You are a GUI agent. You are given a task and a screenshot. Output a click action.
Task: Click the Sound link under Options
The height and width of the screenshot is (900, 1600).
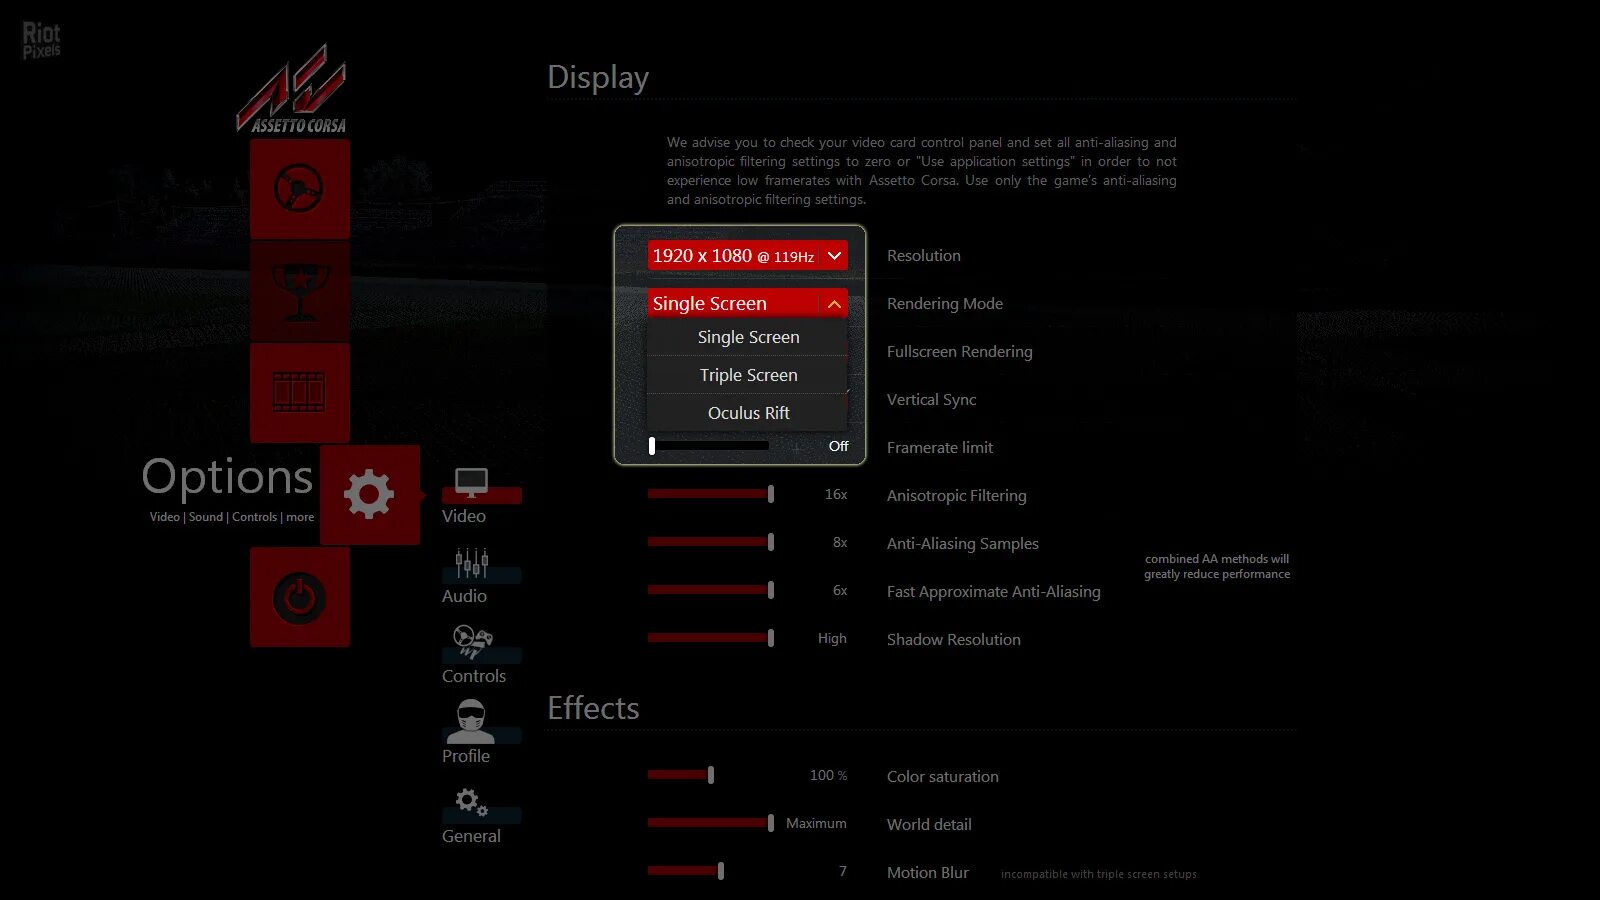click(206, 517)
